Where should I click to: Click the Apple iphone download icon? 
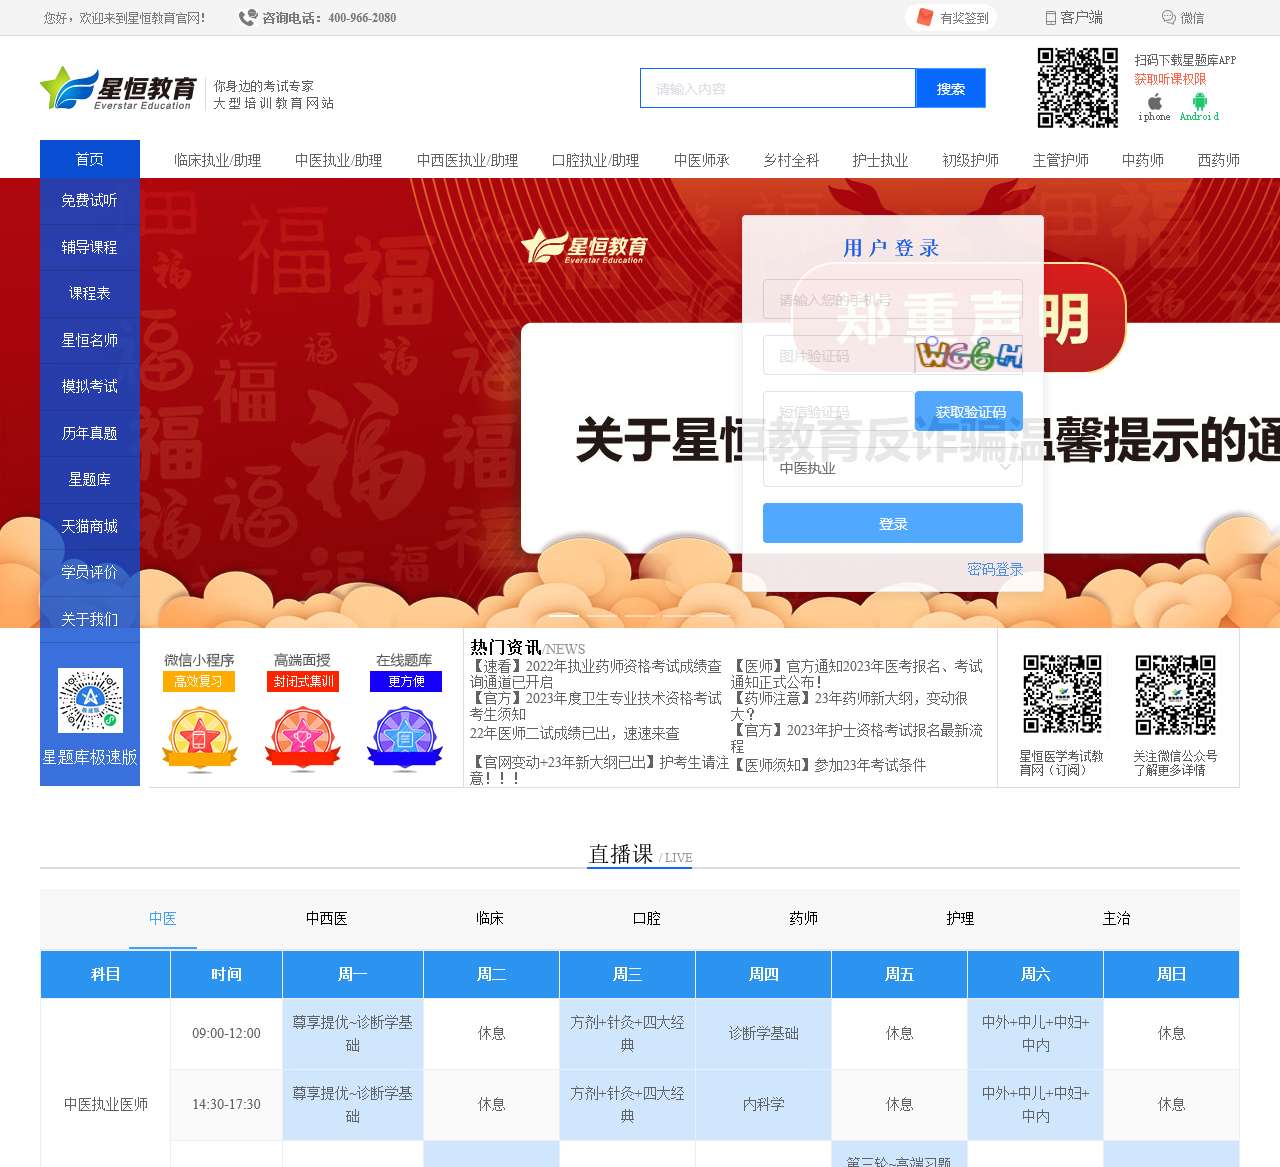tap(1155, 101)
